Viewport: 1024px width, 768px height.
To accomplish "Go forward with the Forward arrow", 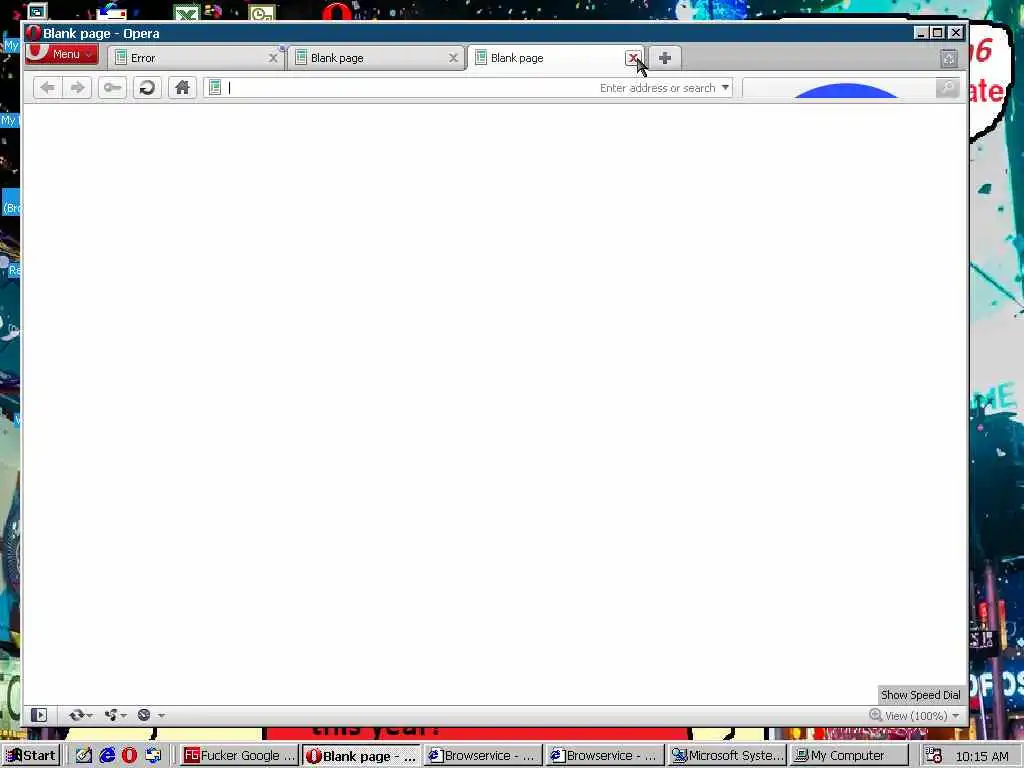I will (78, 88).
